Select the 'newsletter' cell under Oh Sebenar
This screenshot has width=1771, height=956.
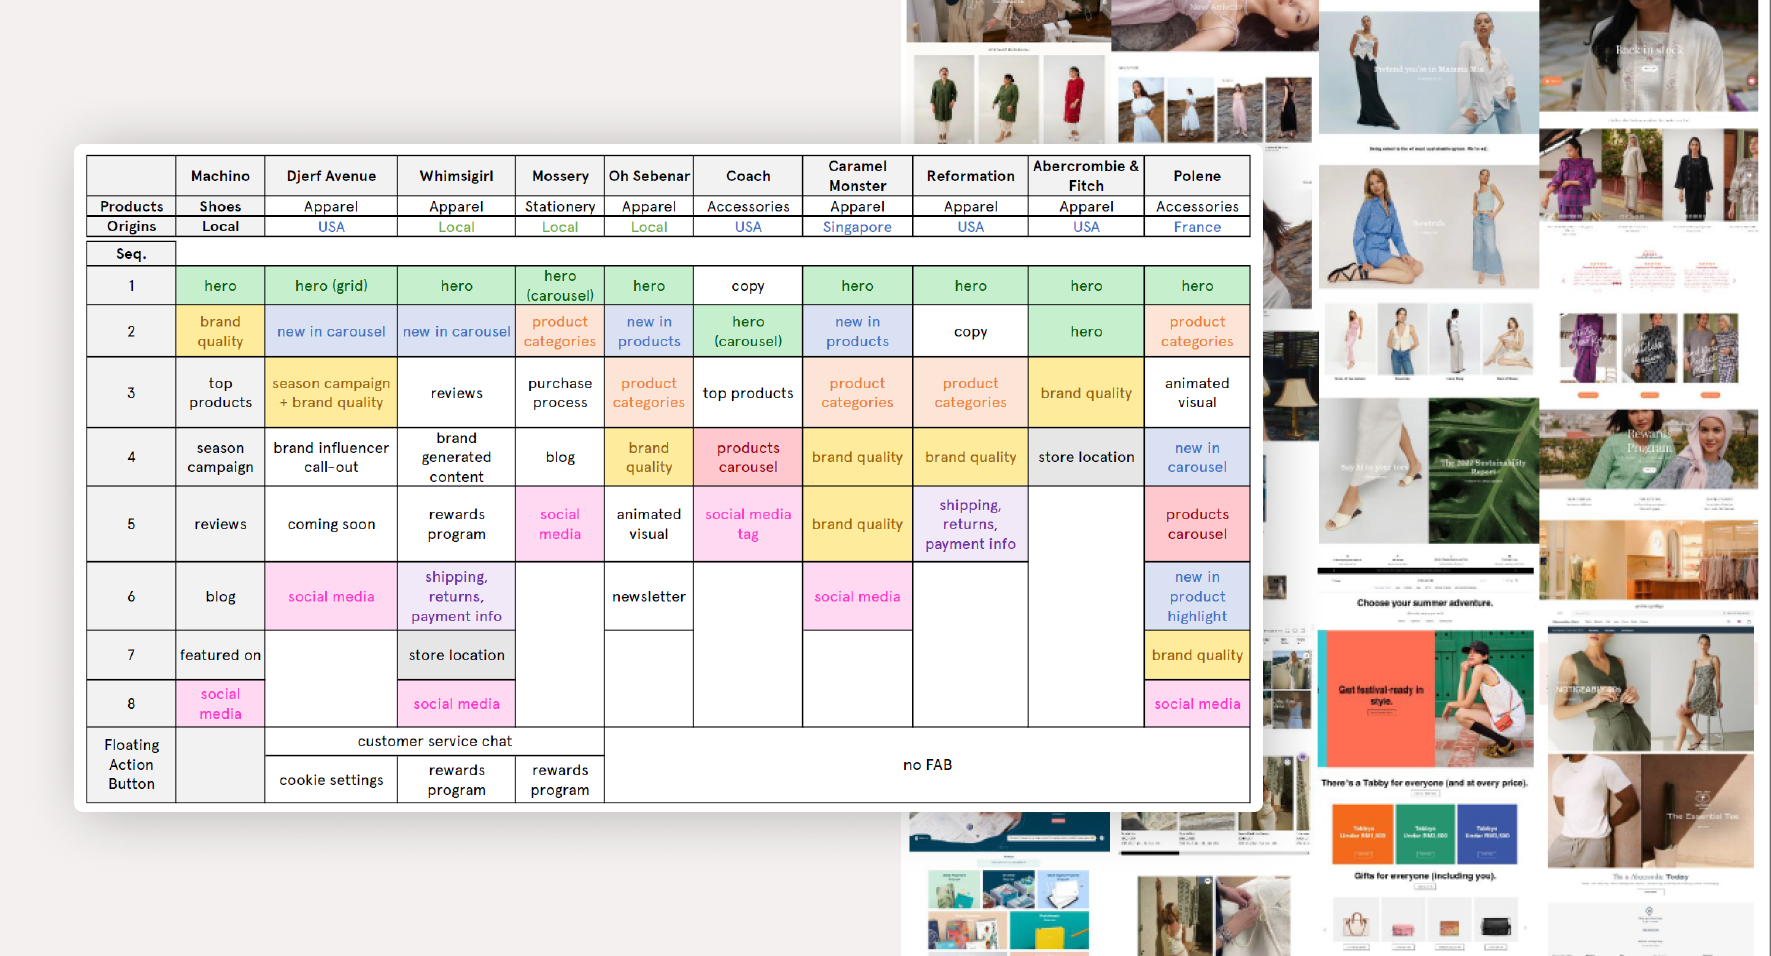(x=648, y=596)
